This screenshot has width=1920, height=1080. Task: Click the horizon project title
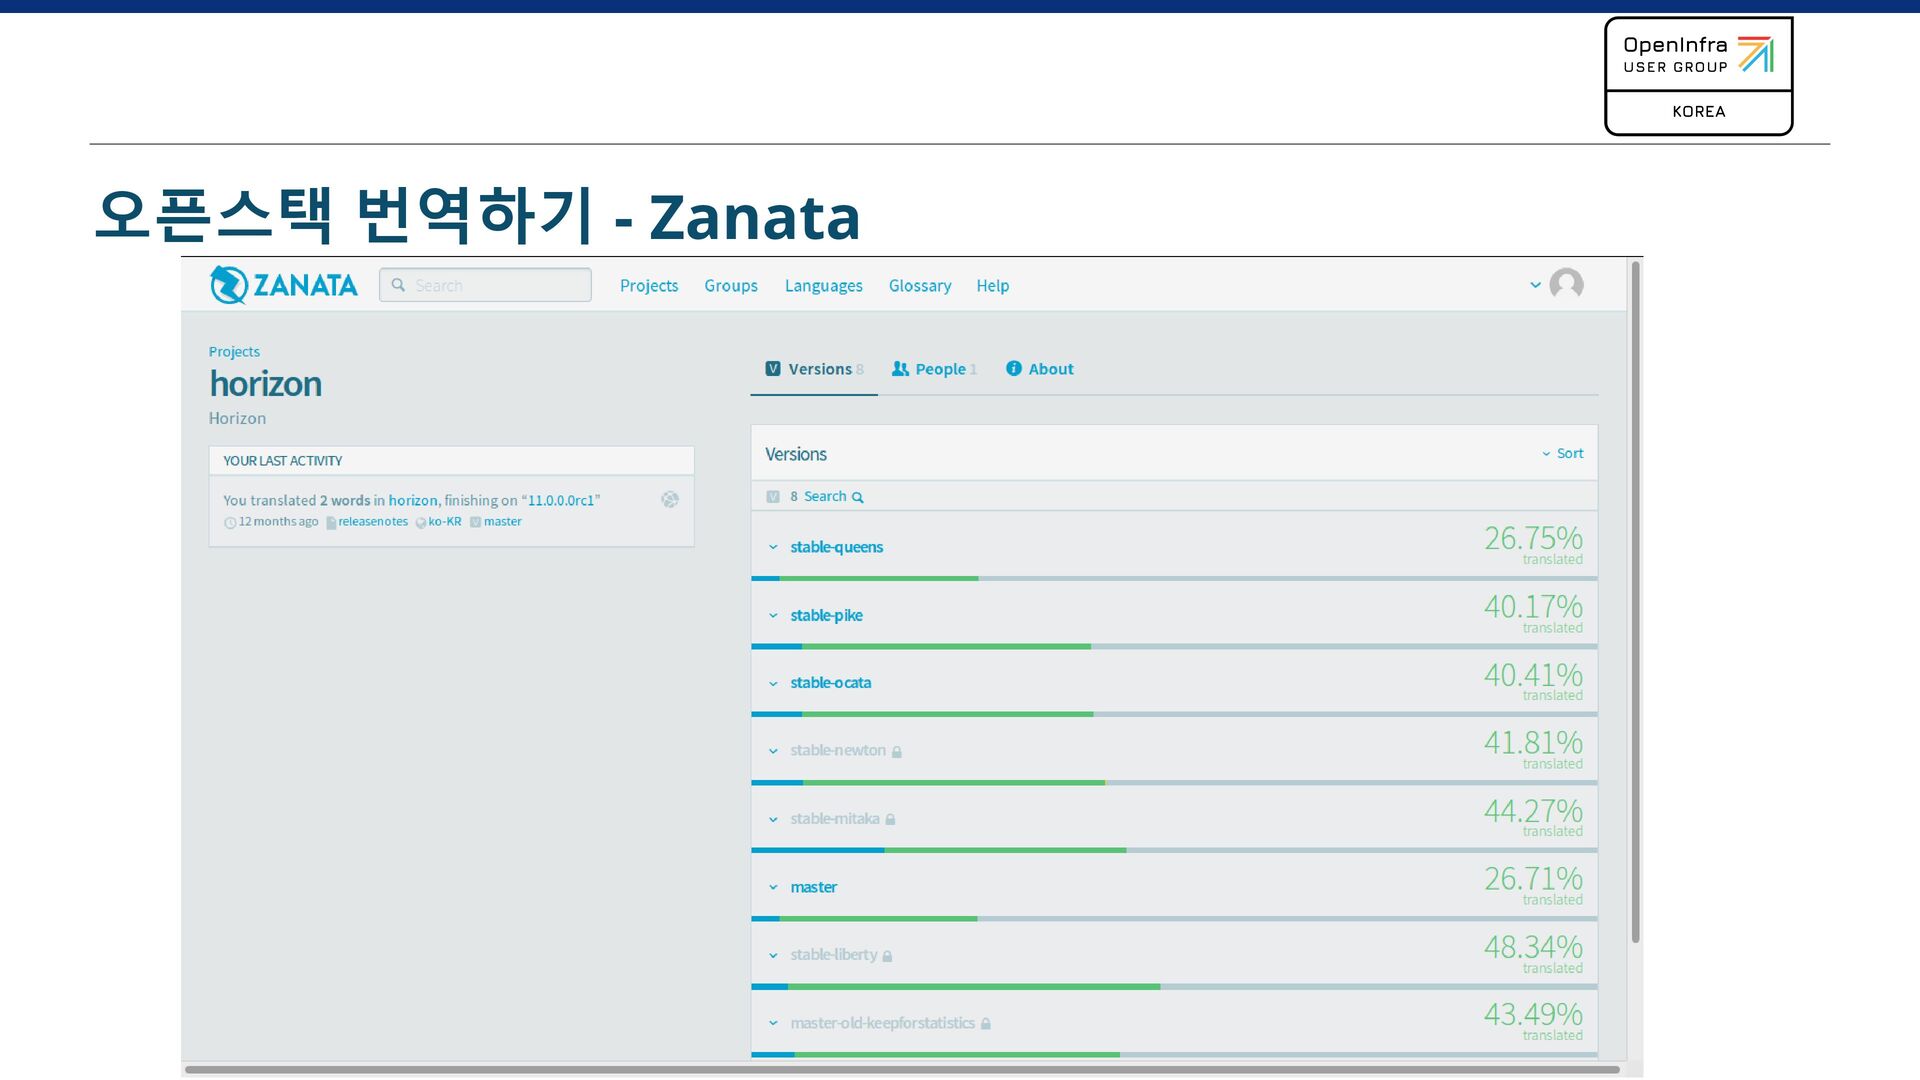pos(265,384)
